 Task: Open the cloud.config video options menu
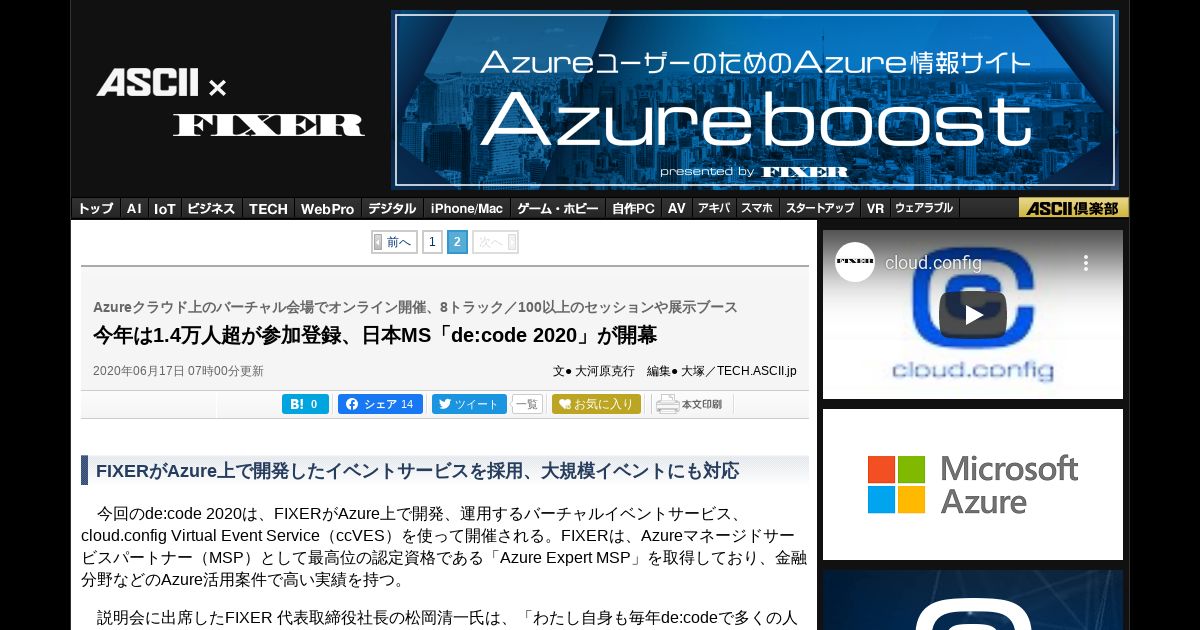point(1085,263)
